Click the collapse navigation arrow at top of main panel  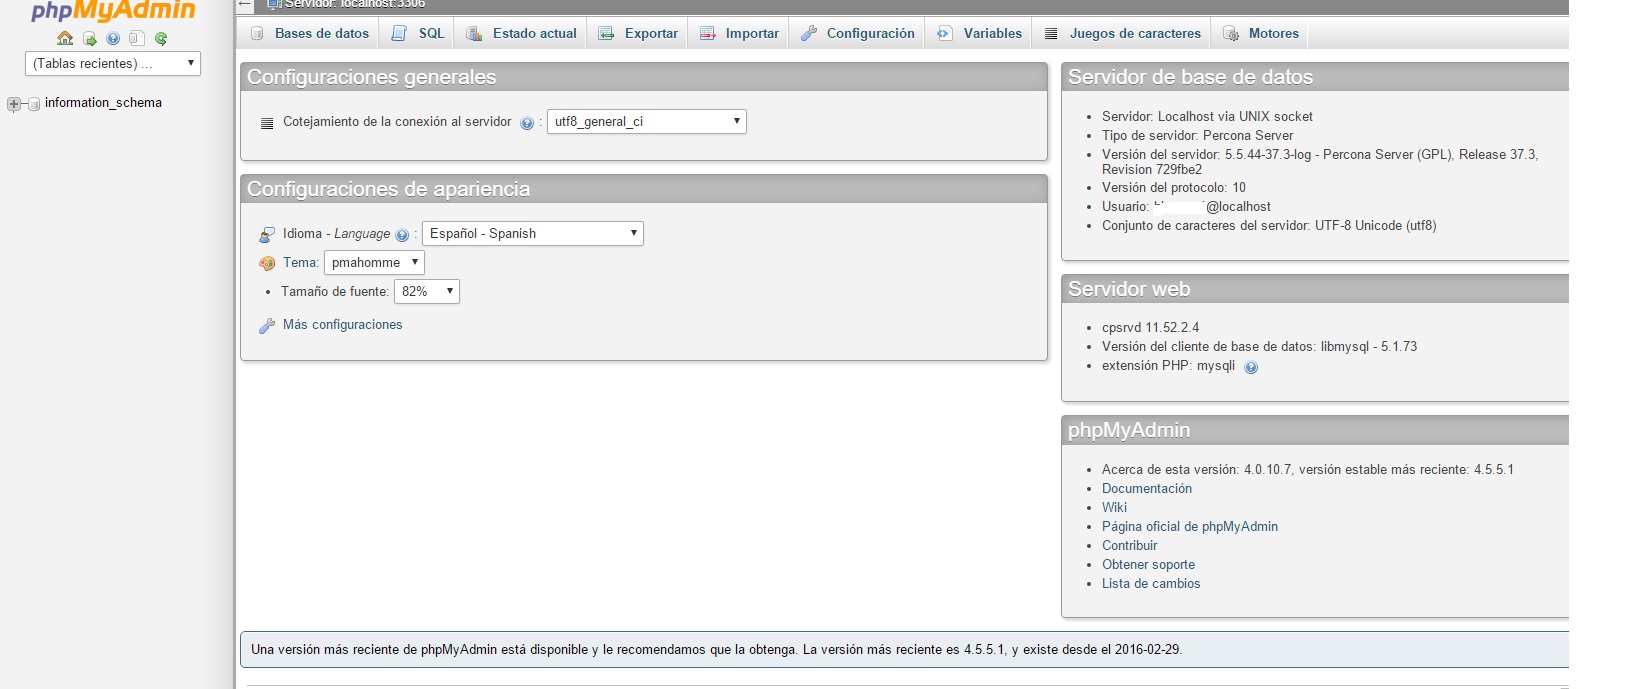245,4
